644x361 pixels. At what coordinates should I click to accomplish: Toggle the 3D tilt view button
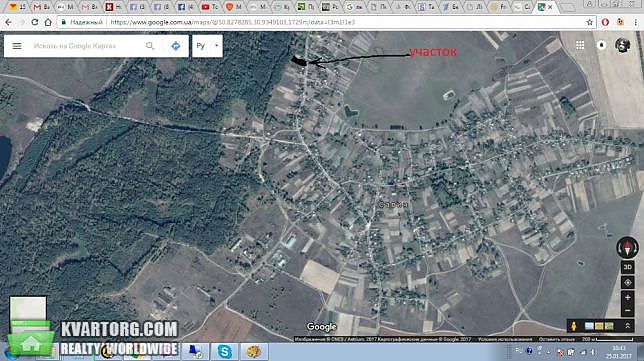[628, 267]
